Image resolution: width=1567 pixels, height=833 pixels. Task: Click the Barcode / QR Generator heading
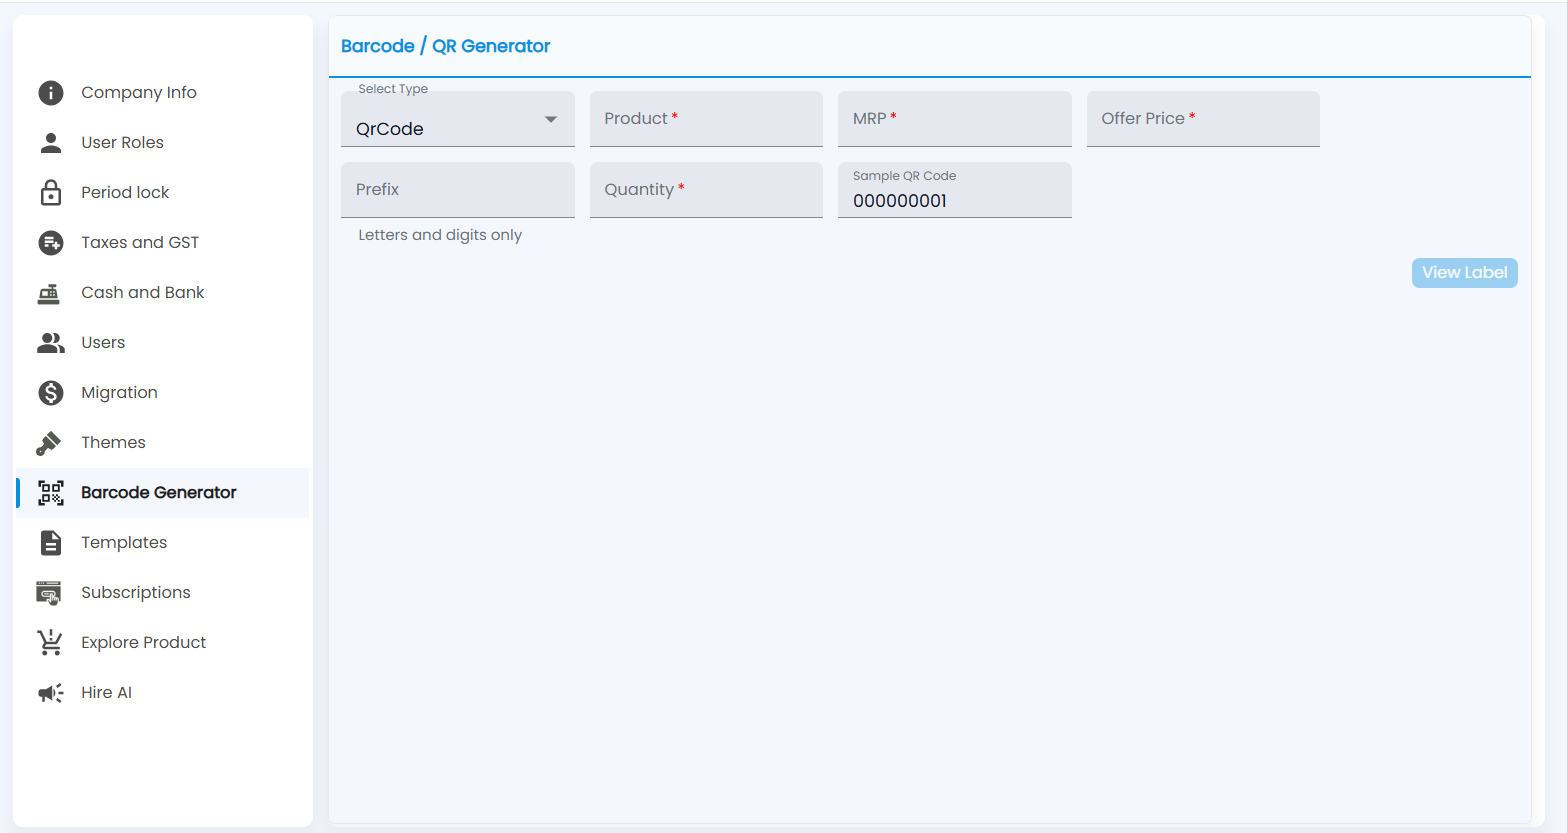point(446,46)
